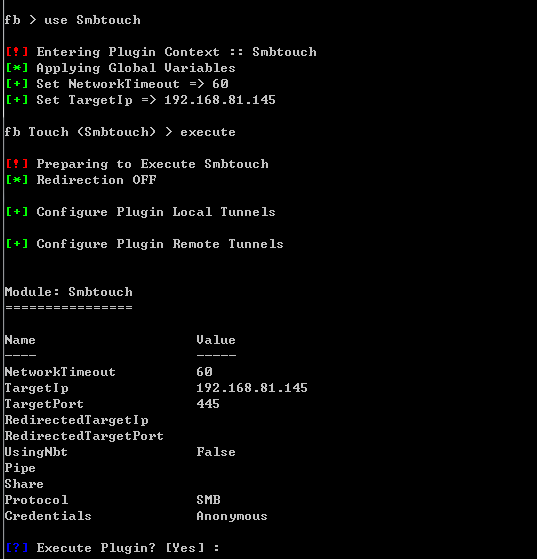The image size is (537, 559).
Task: Click the [+] marker before Configure Plugin Remote Tunnels
Action: [17, 244]
